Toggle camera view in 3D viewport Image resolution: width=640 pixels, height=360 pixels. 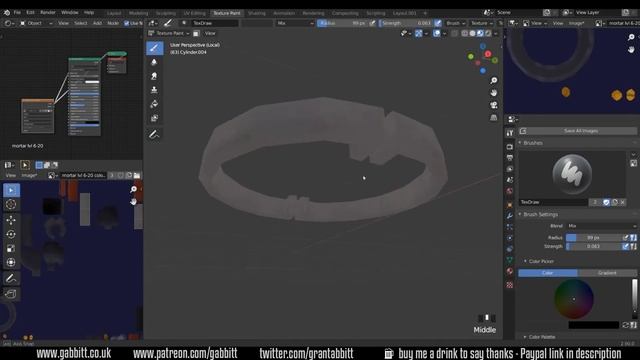click(x=494, y=105)
